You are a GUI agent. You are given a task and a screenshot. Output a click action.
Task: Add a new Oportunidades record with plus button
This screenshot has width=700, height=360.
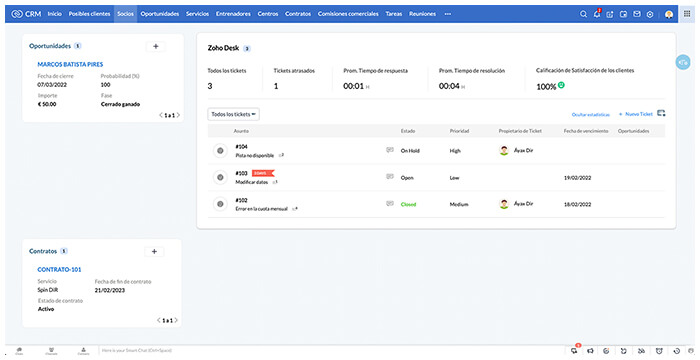point(156,46)
